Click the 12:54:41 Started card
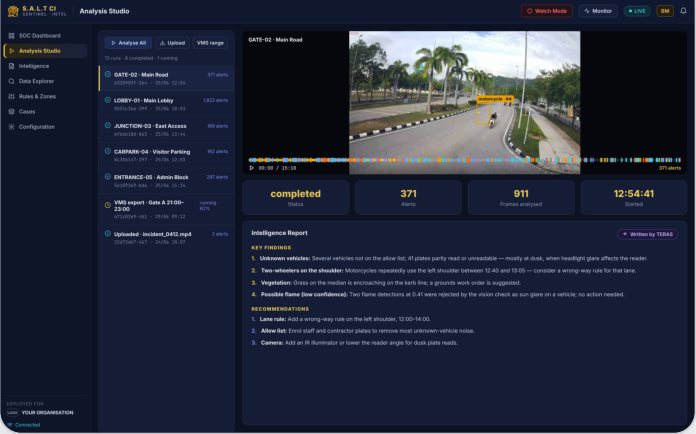This screenshot has height=434, width=696. [634, 197]
